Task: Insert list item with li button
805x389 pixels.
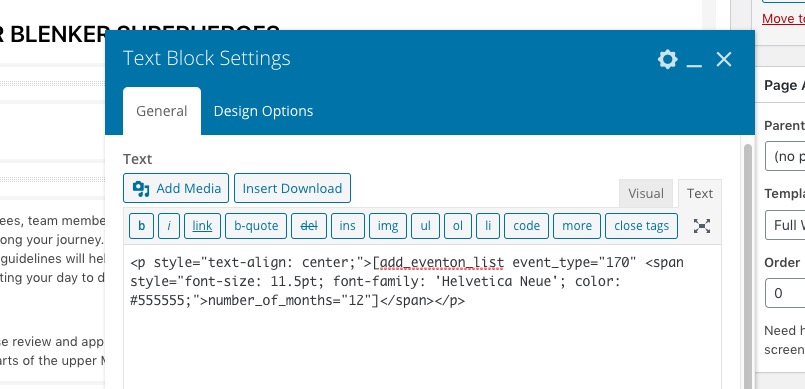Action: point(488,226)
